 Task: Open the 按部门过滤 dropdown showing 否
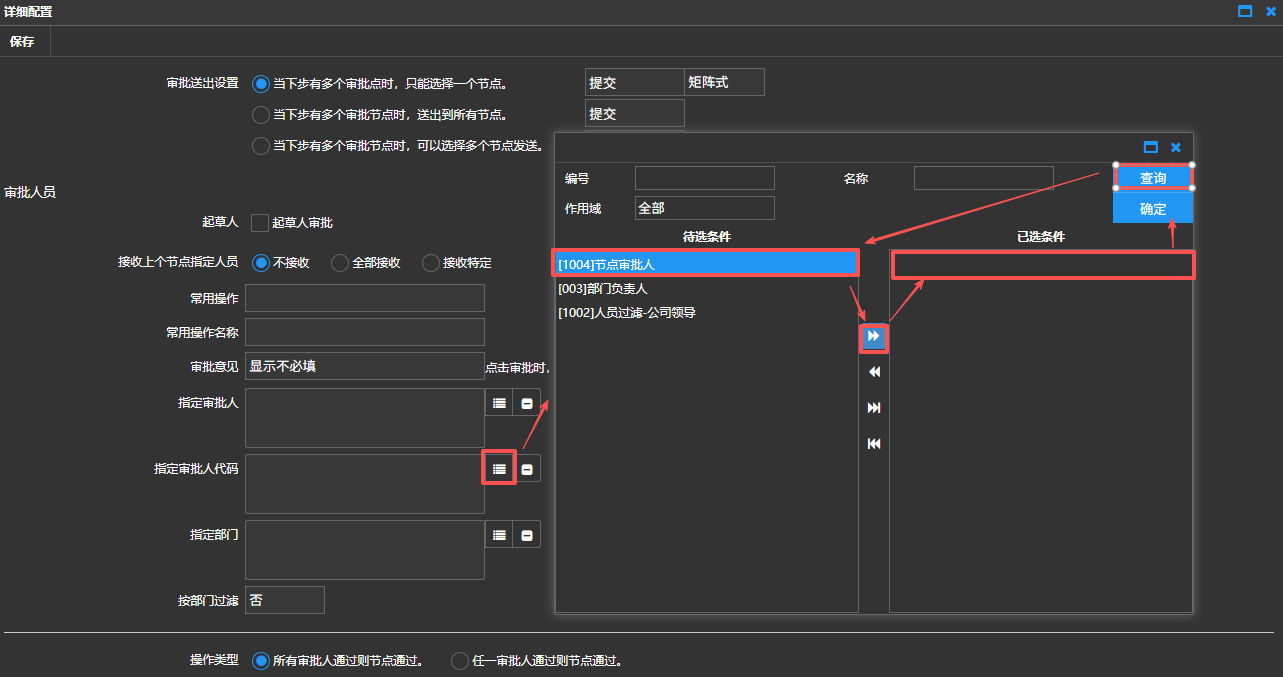pyautogui.click(x=284, y=600)
